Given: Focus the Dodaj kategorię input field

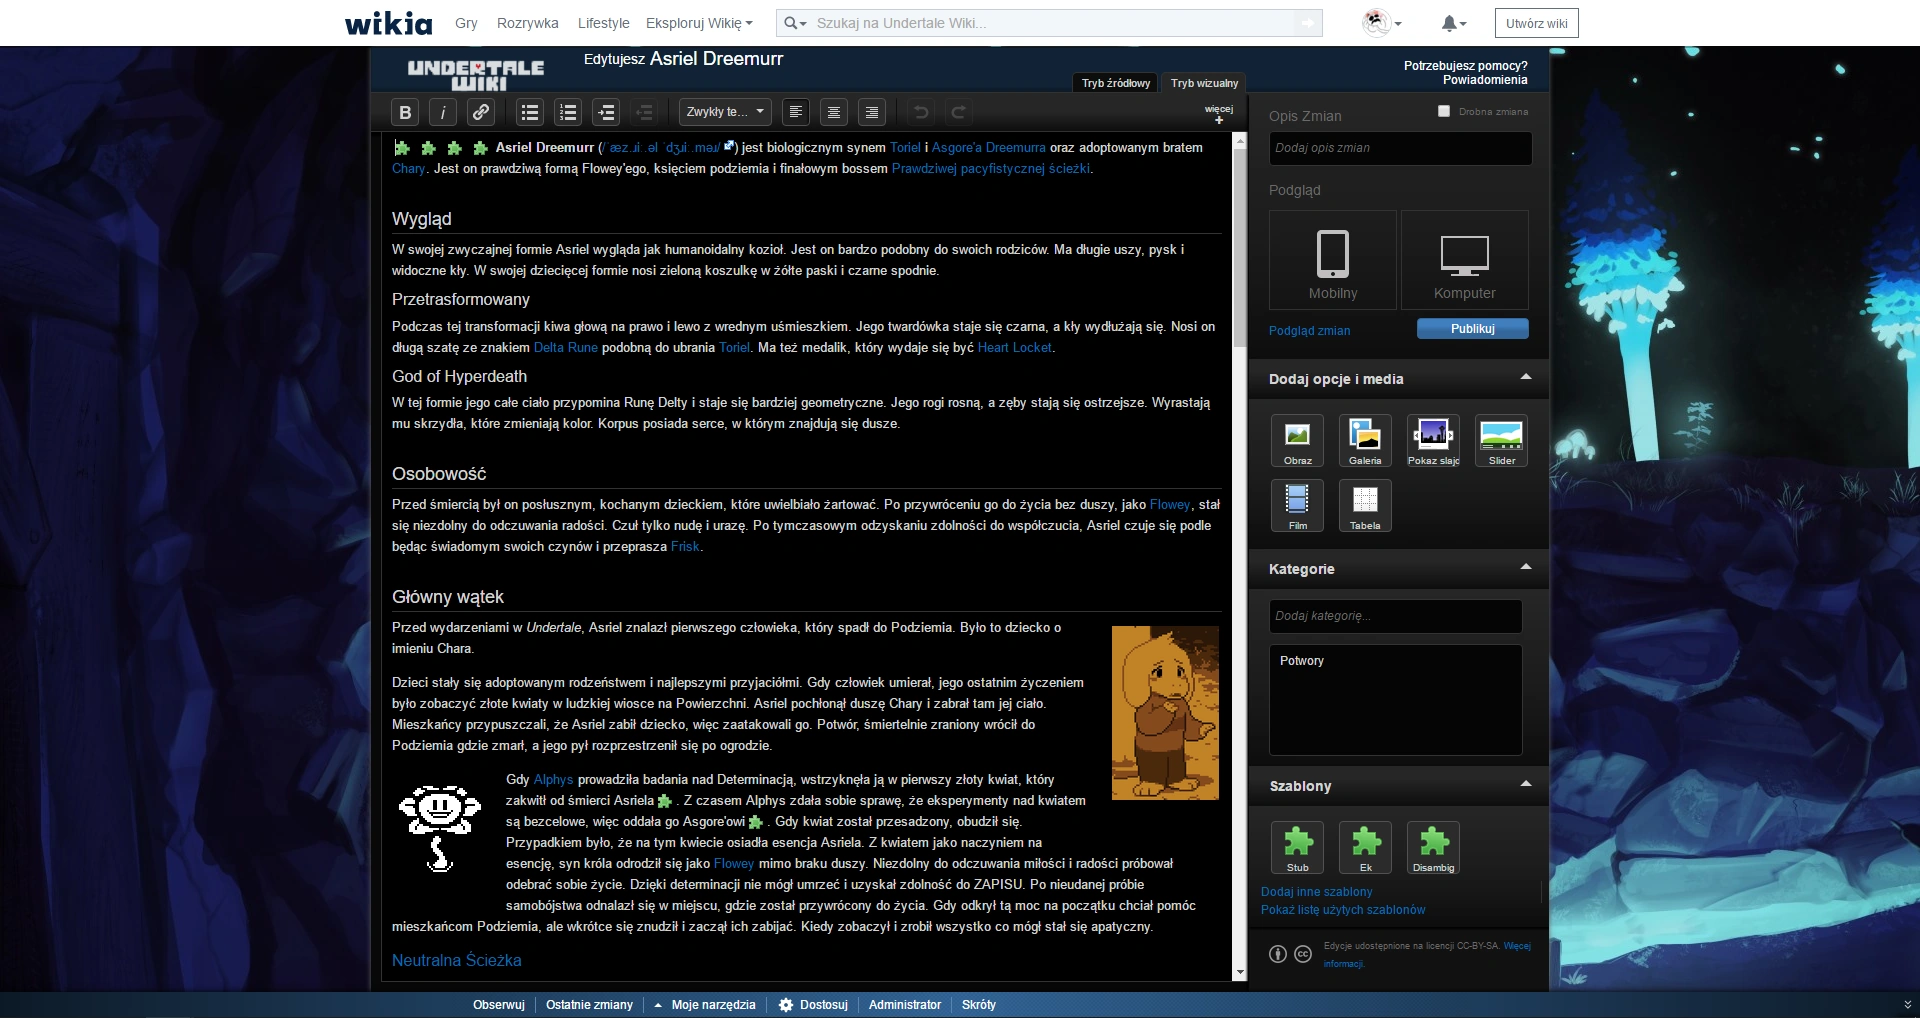Looking at the screenshot, I should pyautogui.click(x=1396, y=616).
